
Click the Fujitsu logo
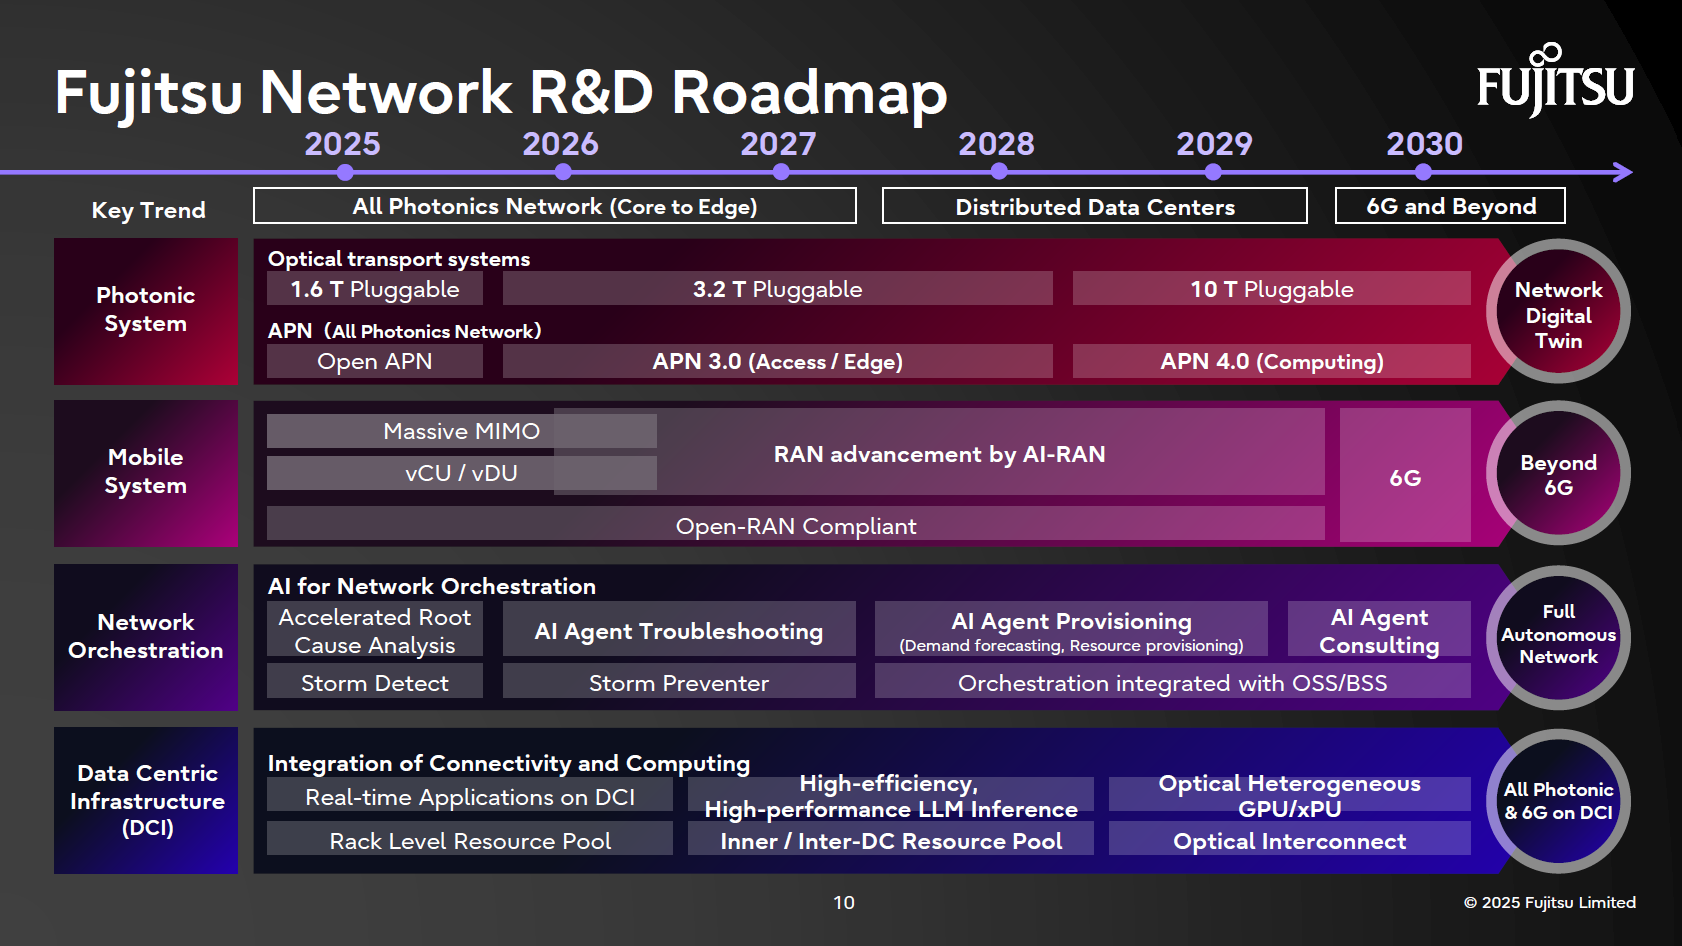tap(1554, 85)
